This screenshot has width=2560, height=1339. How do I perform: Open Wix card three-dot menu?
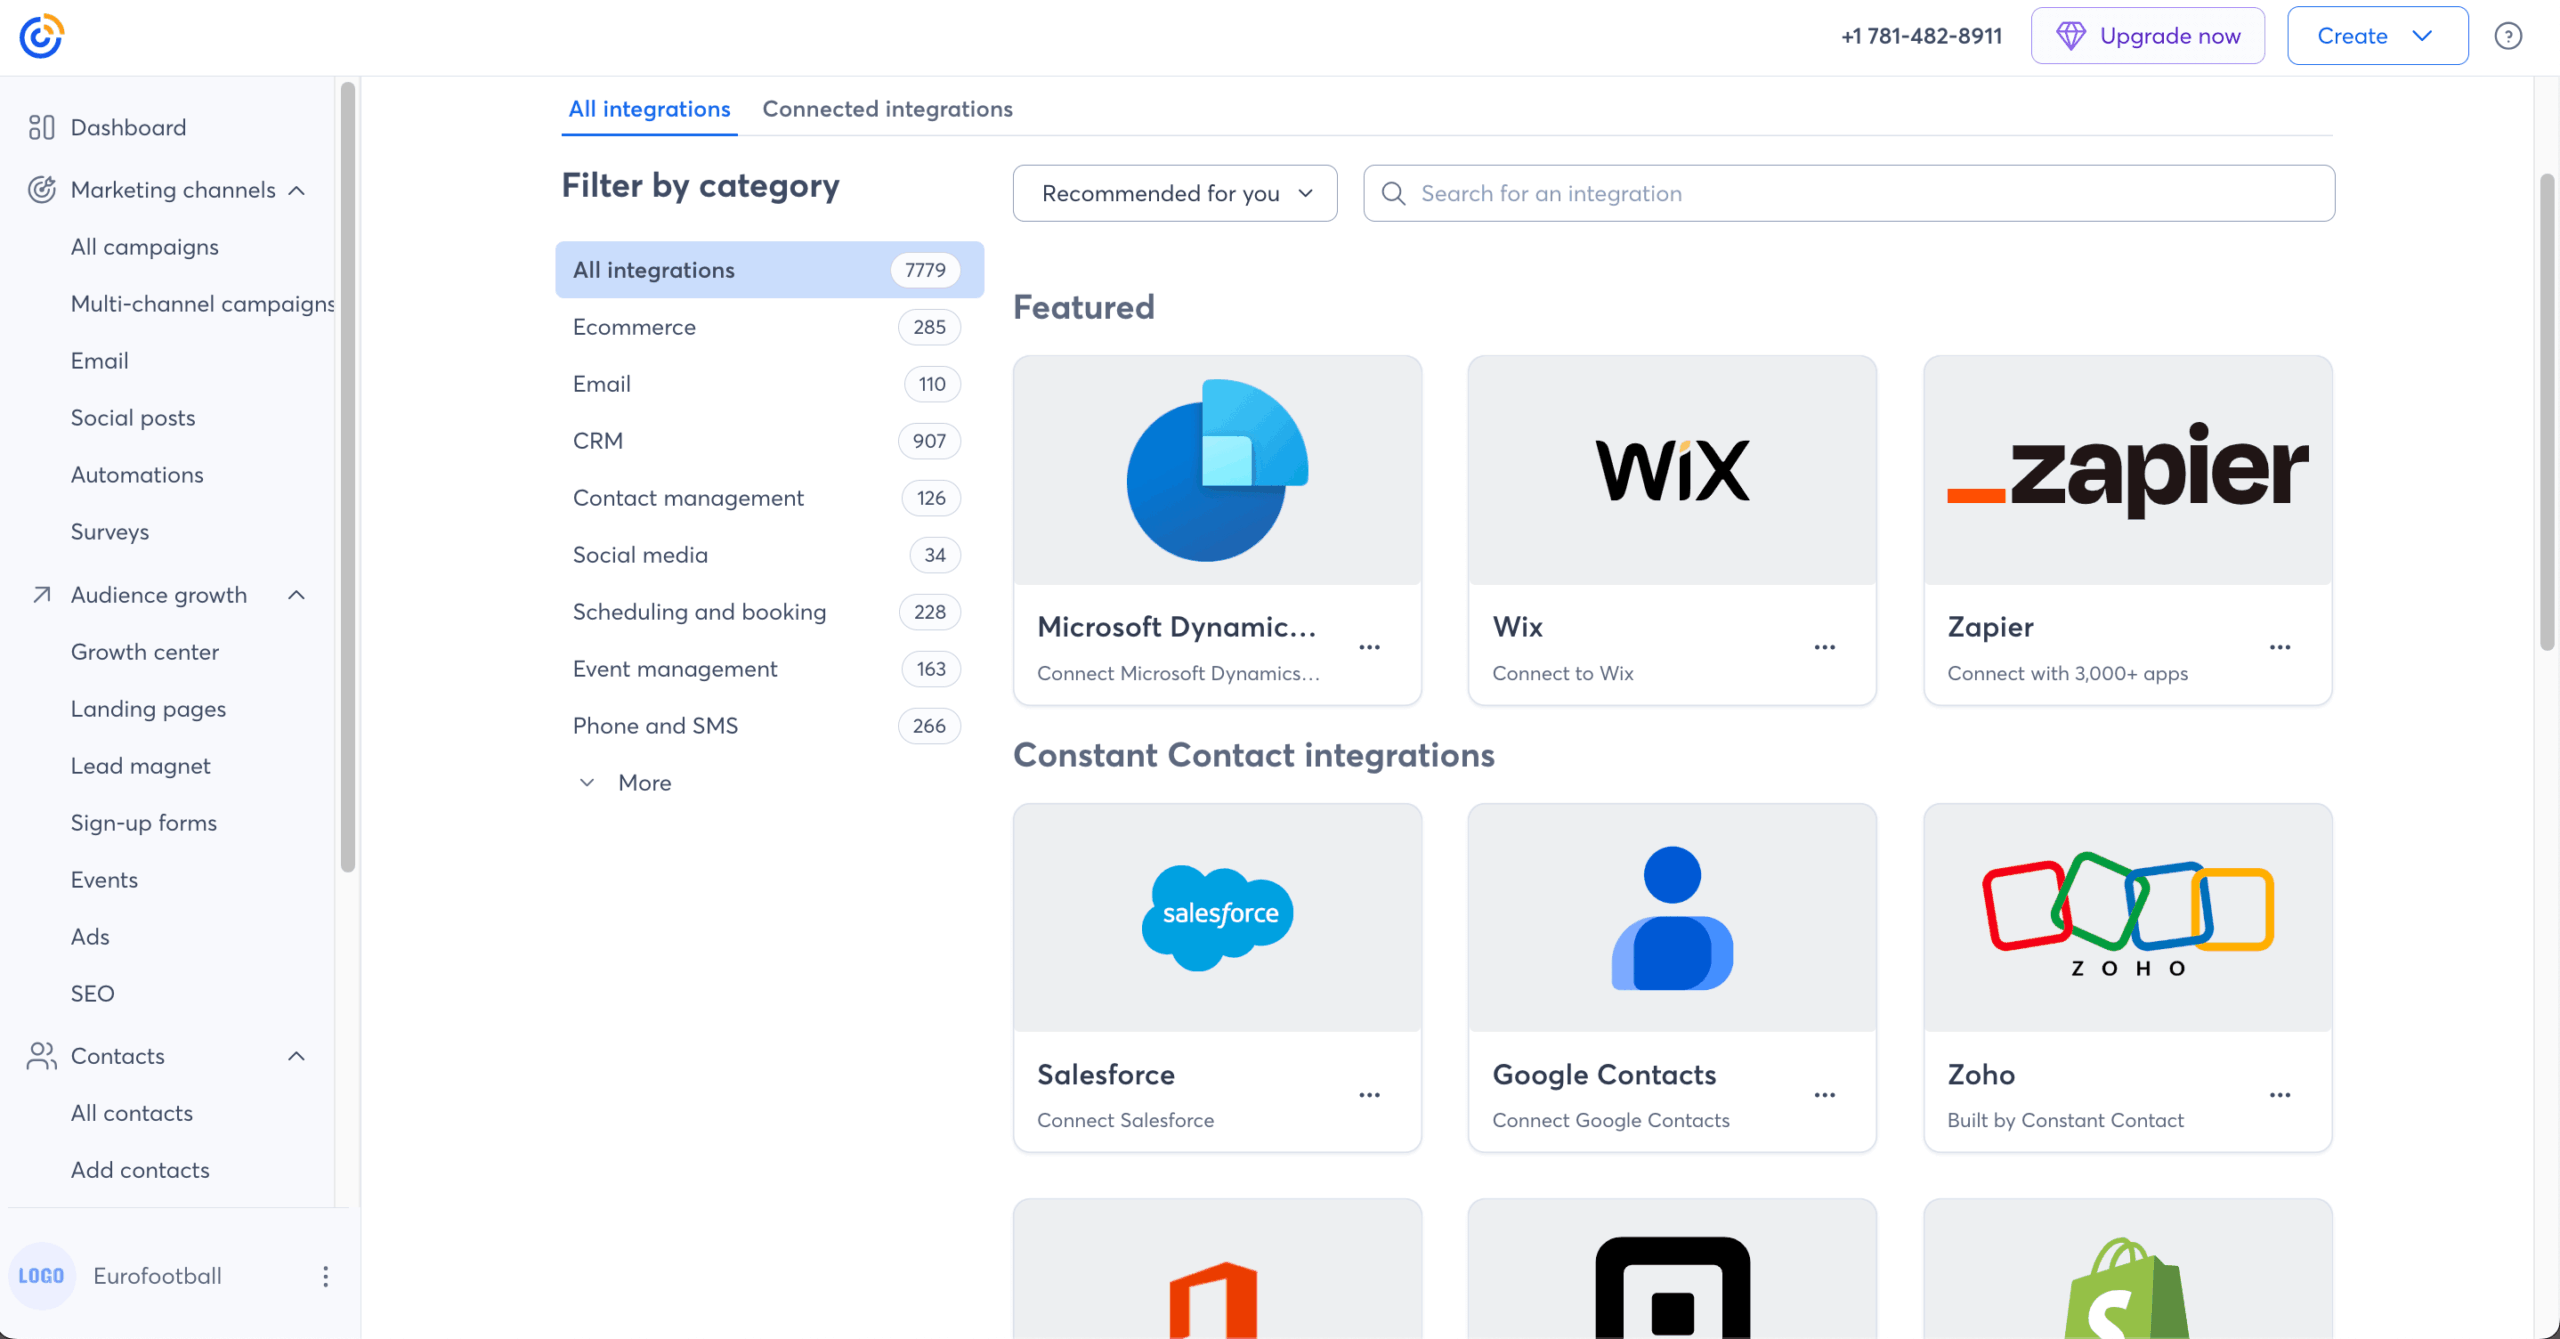(1824, 647)
